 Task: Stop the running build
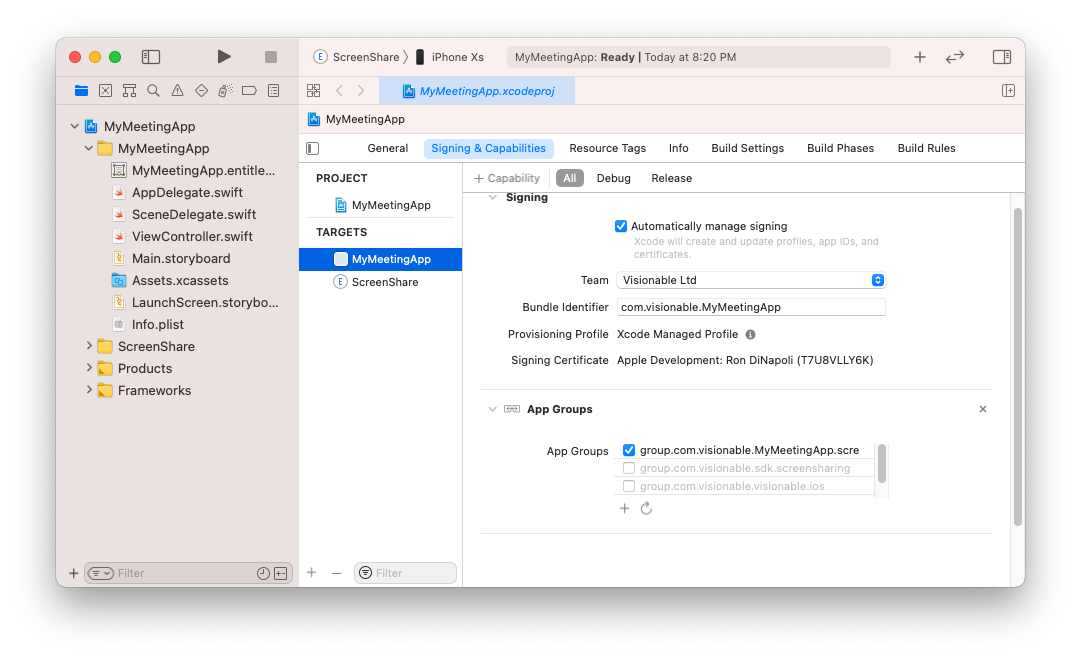271,57
